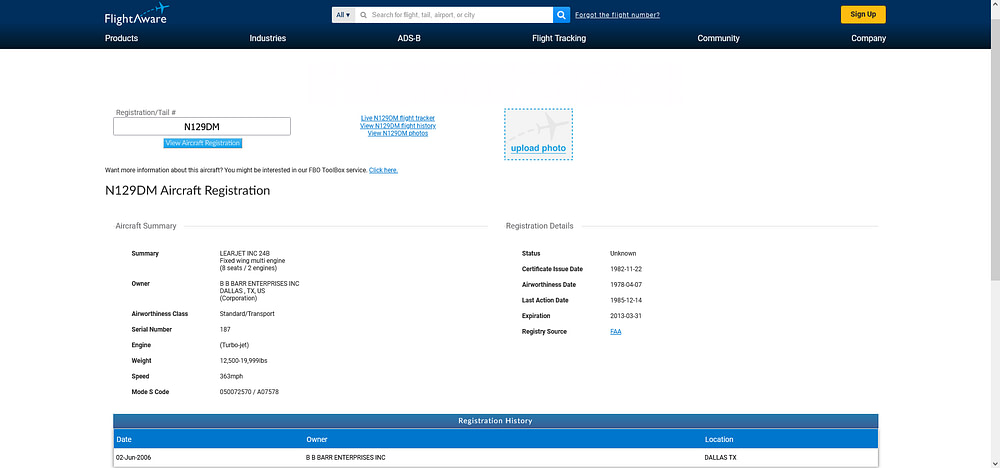The height and width of the screenshot is (468, 1000).
Task: Select expiration date '2013-03-31'
Action: [x=626, y=316]
